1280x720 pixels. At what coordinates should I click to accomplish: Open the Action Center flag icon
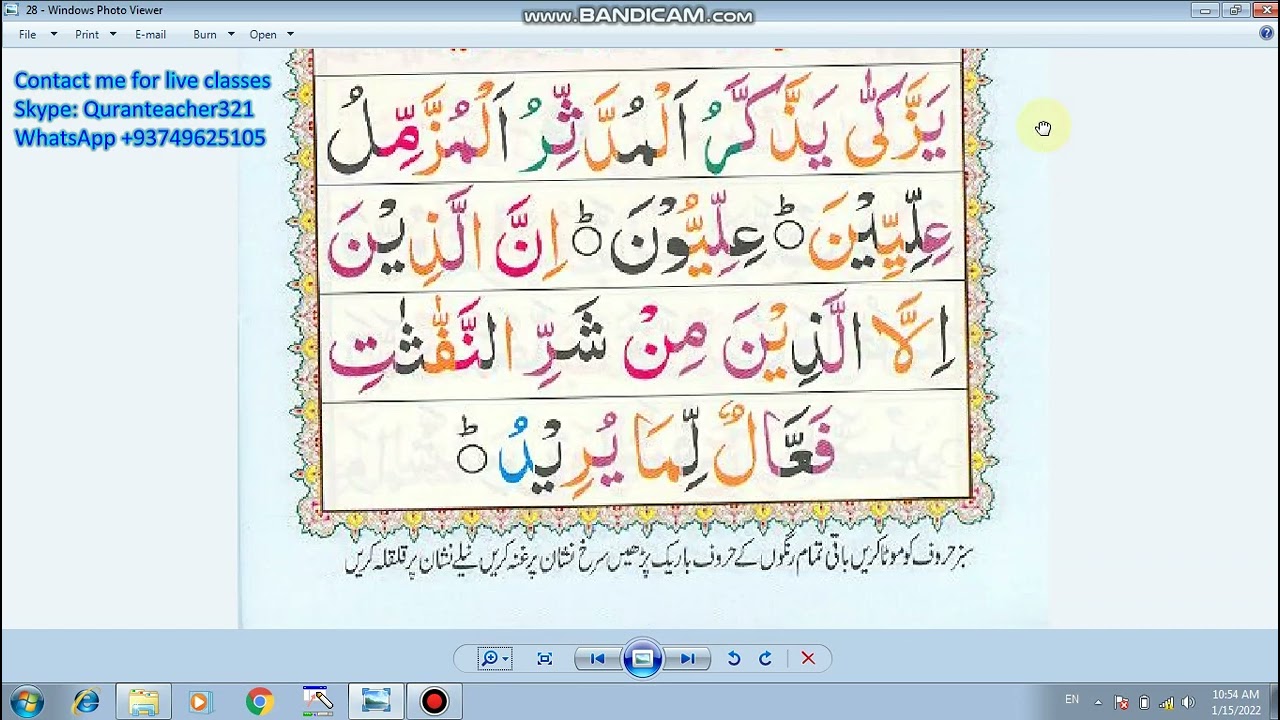click(x=1122, y=702)
